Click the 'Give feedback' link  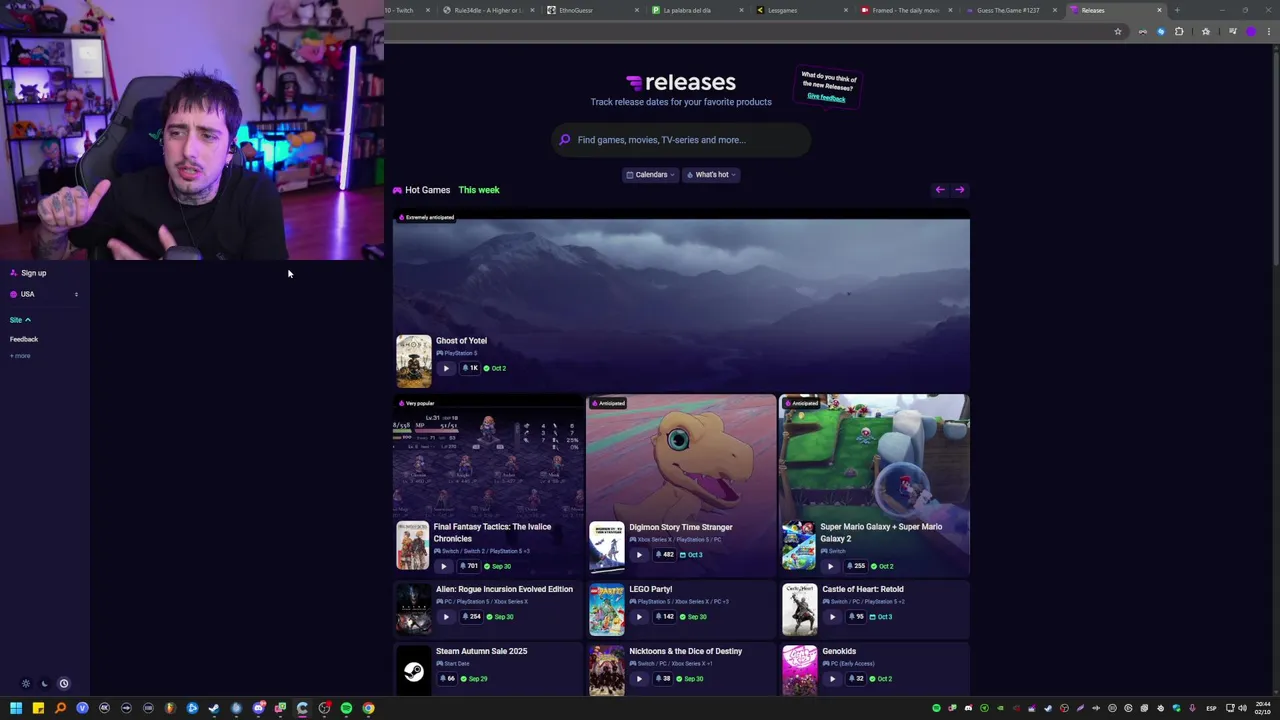coord(826,97)
